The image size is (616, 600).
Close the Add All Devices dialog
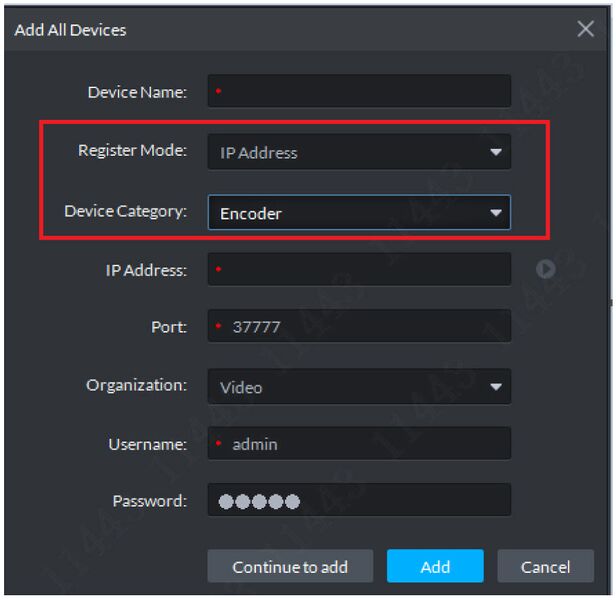tap(586, 29)
